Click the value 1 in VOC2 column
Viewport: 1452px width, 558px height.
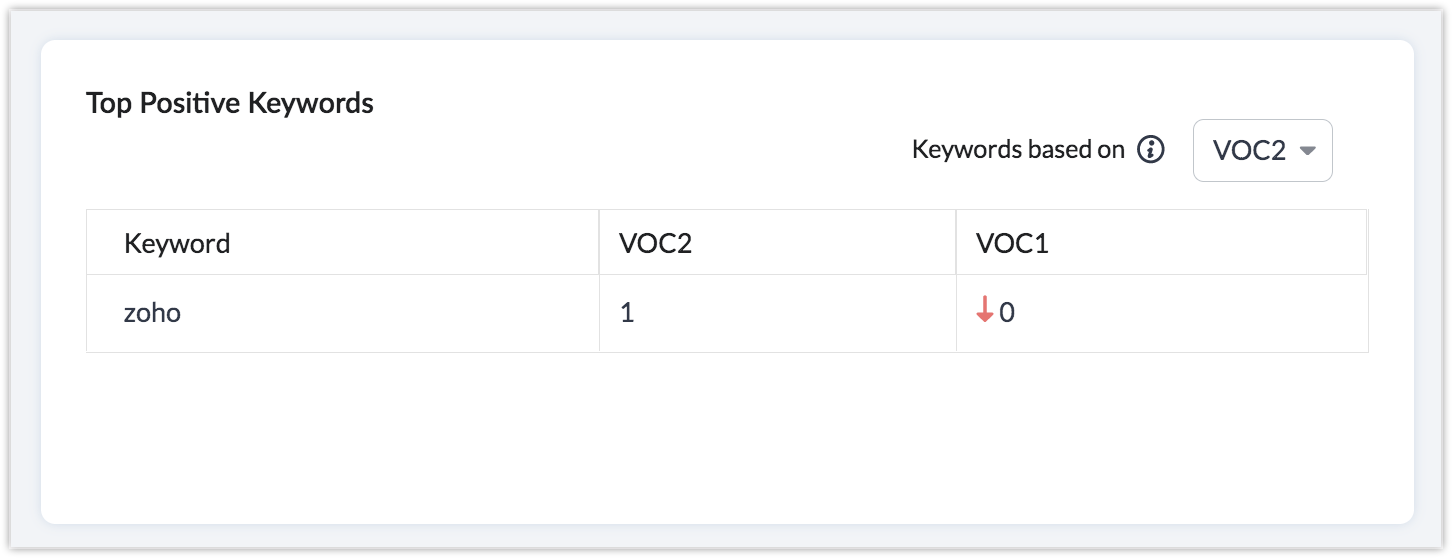(x=627, y=313)
